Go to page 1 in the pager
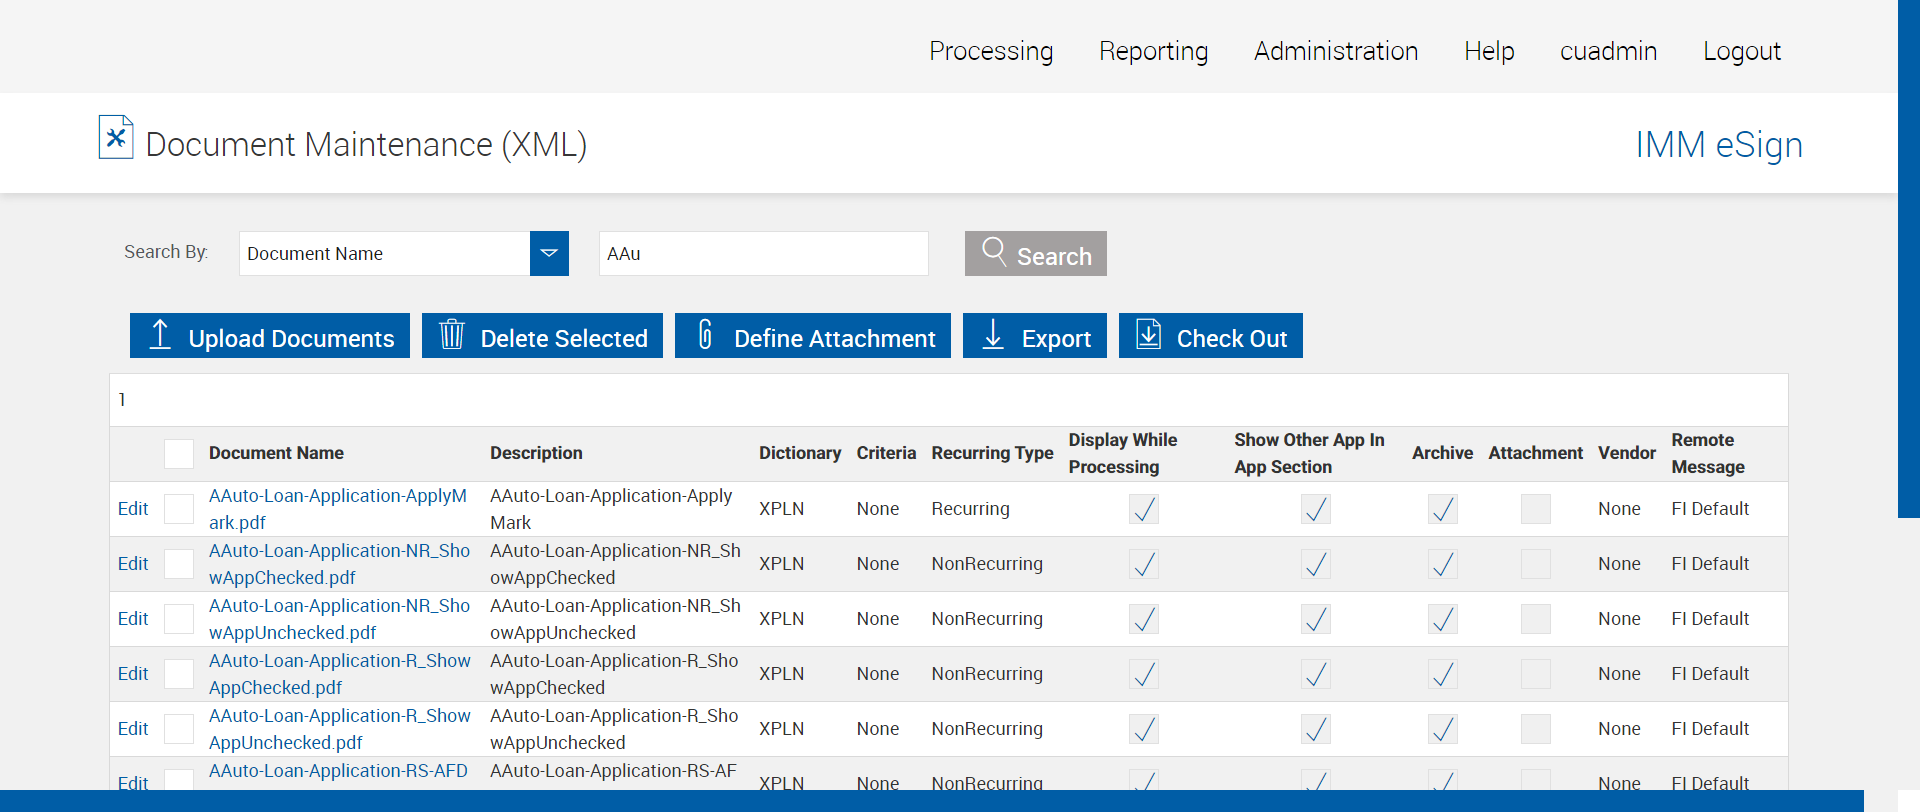This screenshot has width=1920, height=812. pyautogui.click(x=122, y=400)
